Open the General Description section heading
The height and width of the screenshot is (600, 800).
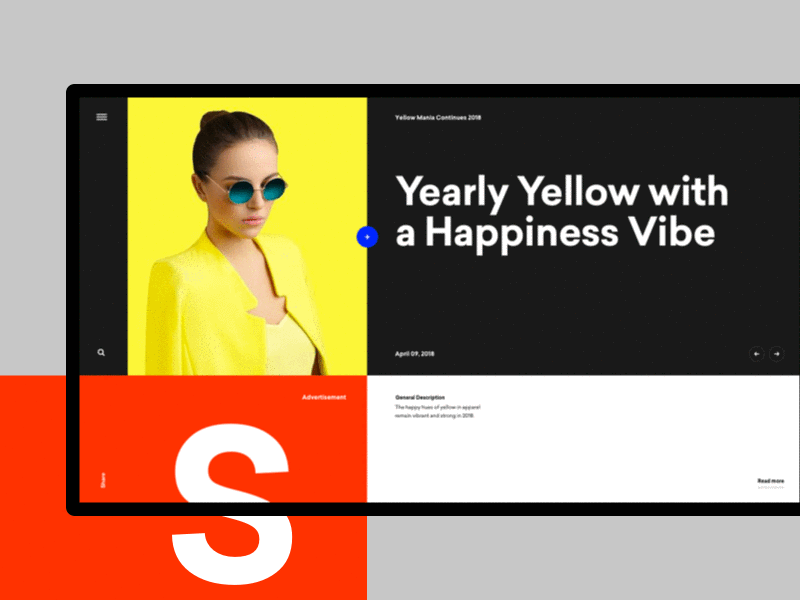423,397
